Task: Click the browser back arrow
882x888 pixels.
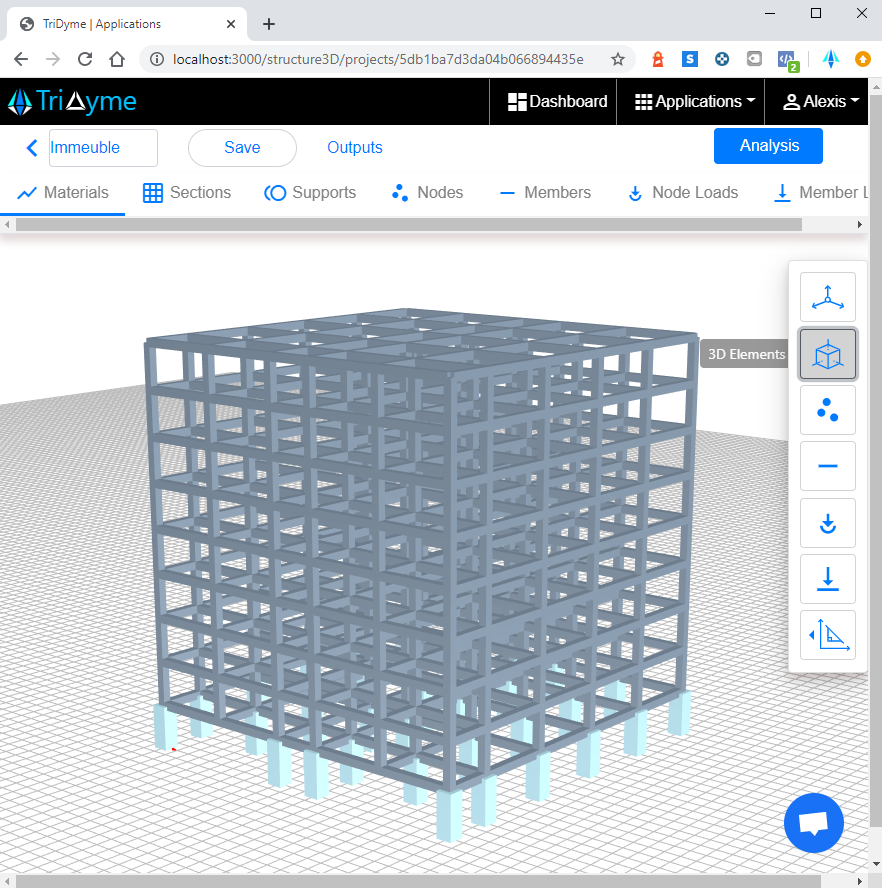Action: coord(21,59)
